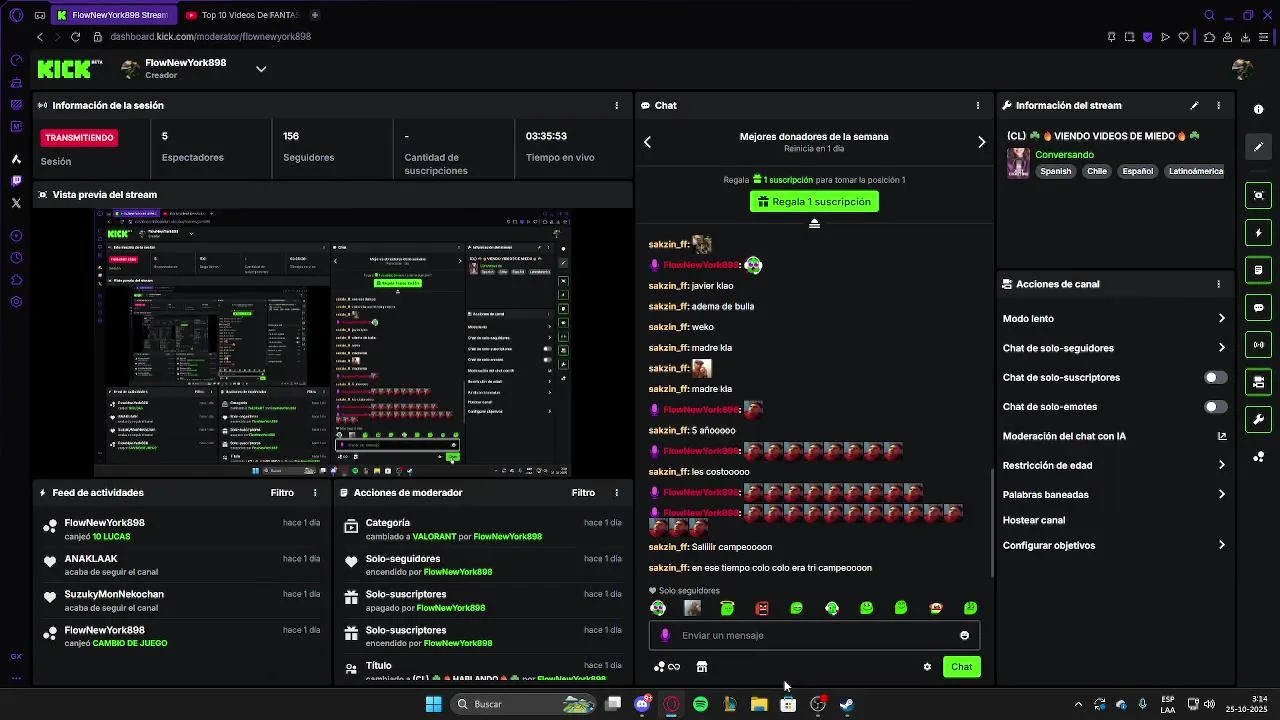This screenshot has height=720, width=1280.
Task: Go to next leaderboard with right arrow
Action: 981,142
